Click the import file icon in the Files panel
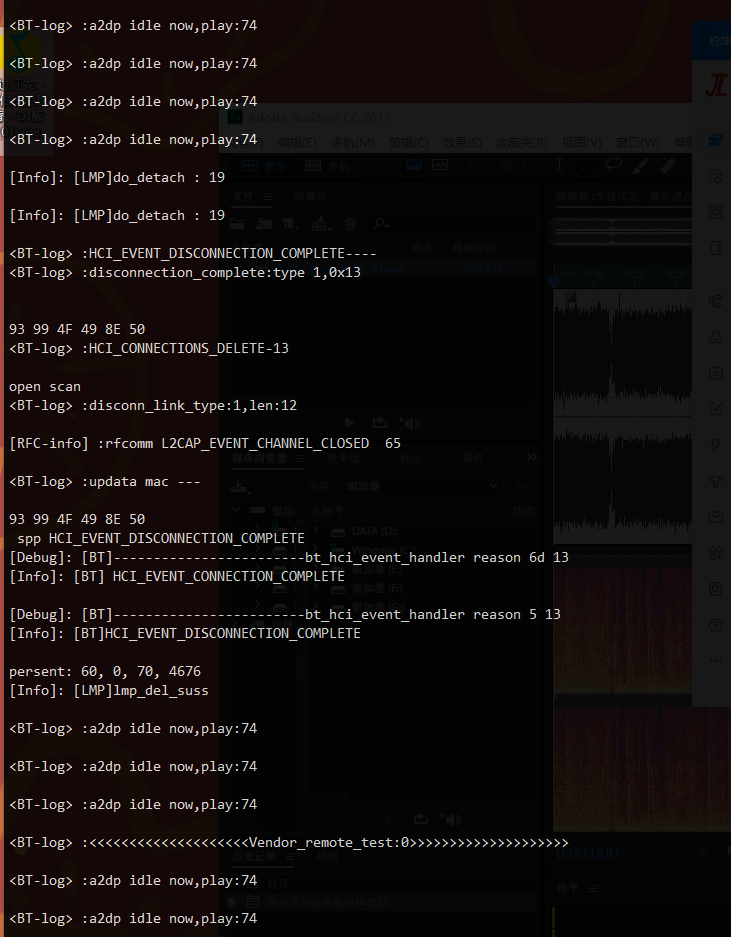This screenshot has width=731, height=937. coord(263,224)
